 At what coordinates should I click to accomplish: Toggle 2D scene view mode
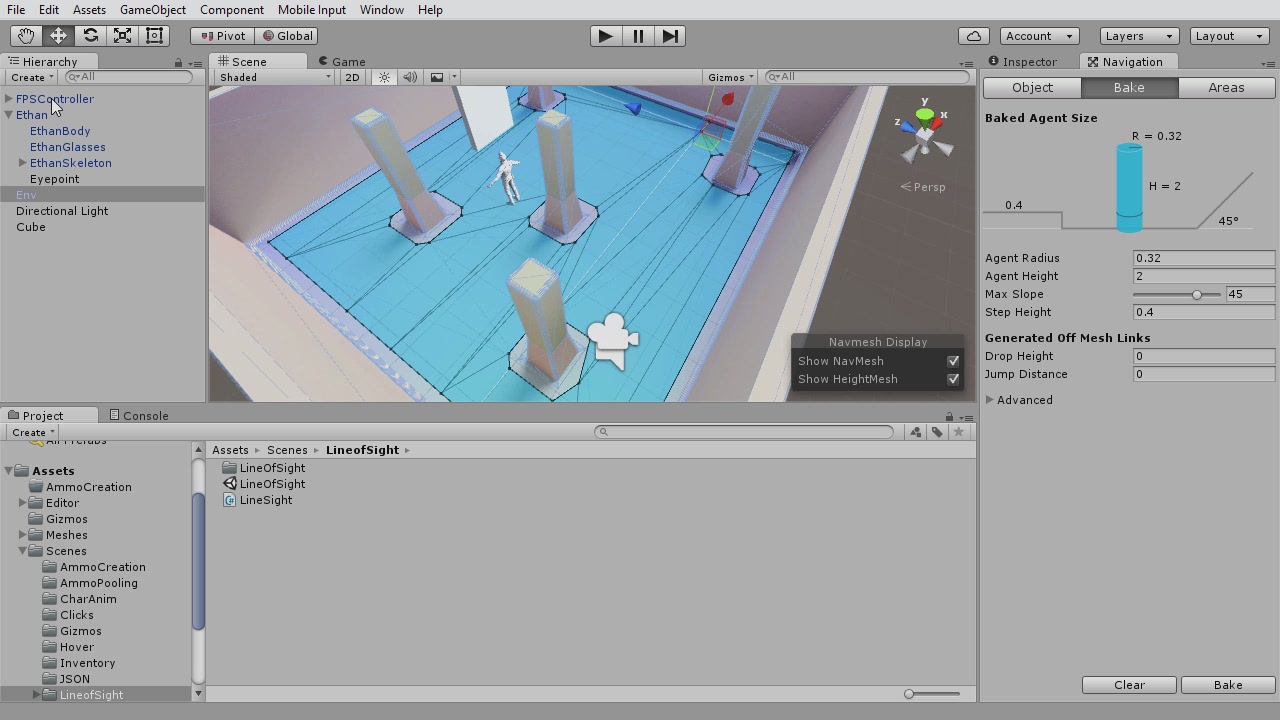[352, 77]
